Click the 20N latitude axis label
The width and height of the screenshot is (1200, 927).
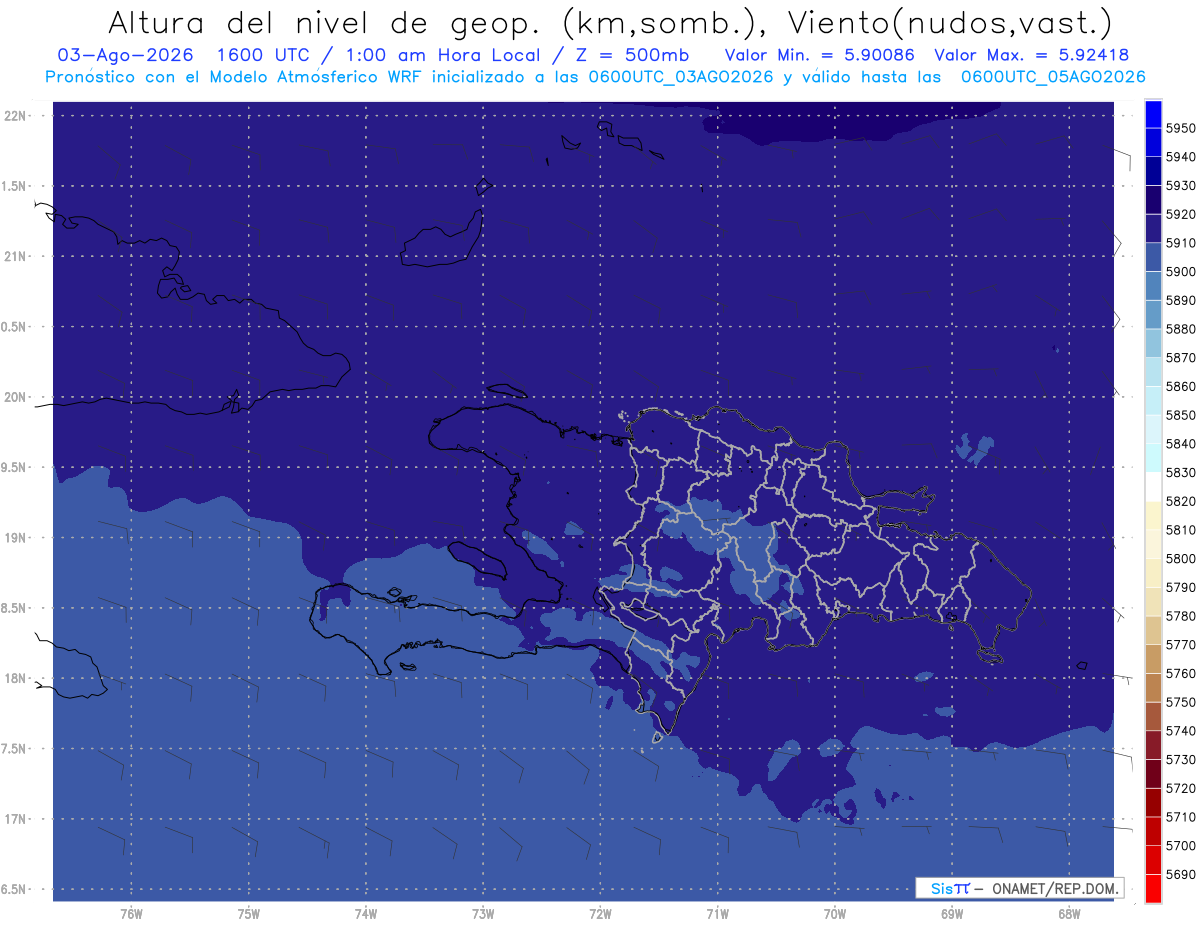tap(17, 397)
